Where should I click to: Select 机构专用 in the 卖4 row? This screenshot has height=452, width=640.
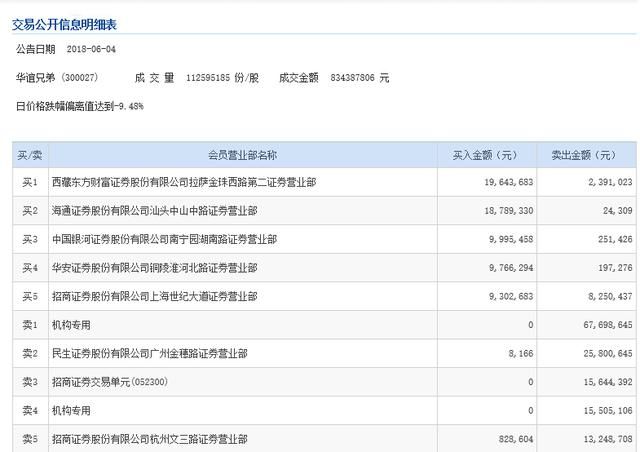click(71, 411)
